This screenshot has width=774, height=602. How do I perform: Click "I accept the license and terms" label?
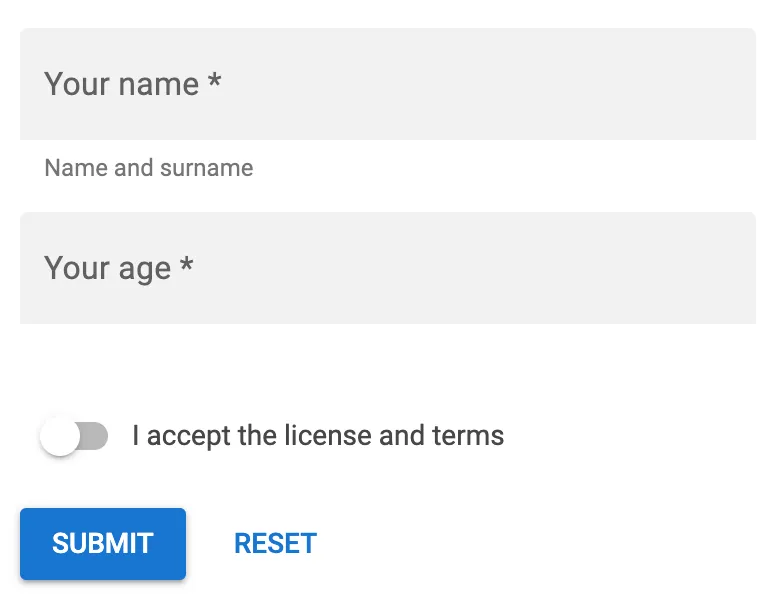coord(318,436)
